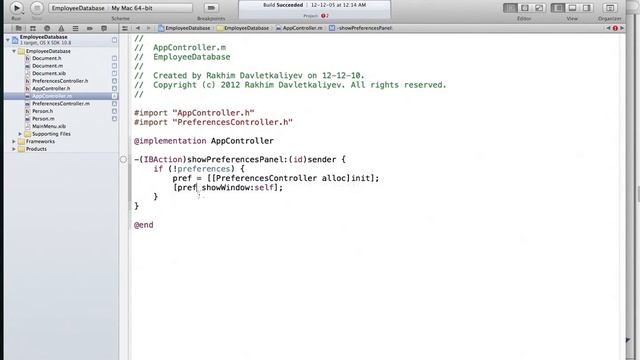
Task: Select the Standard editor button
Action: [510, 8]
